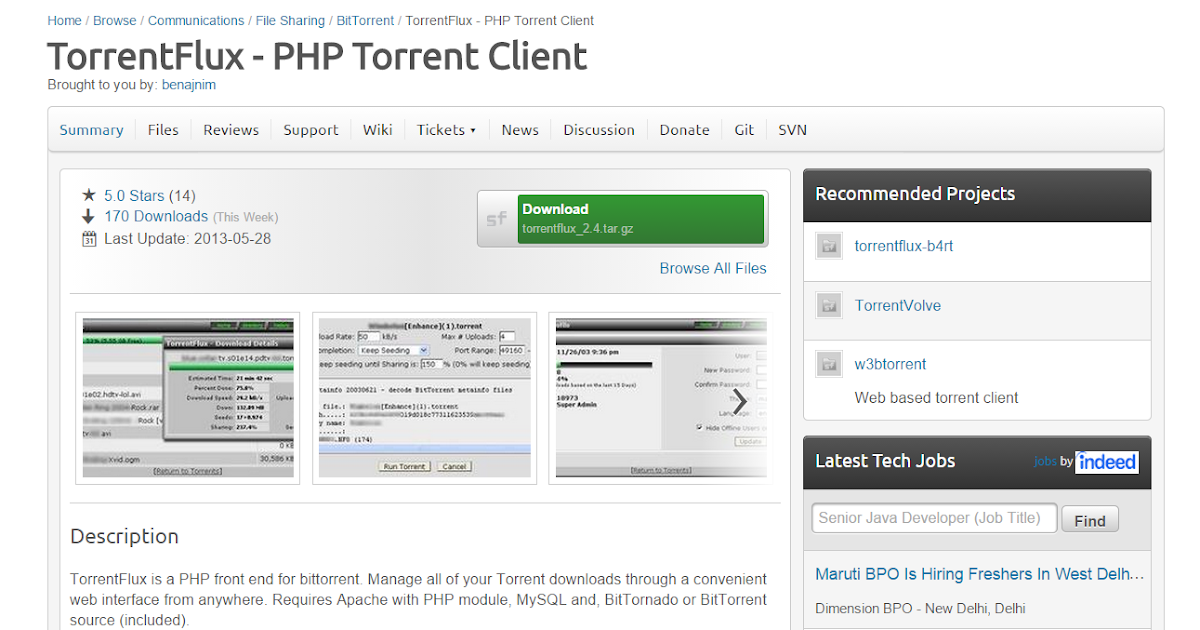Screen dimensions: 1200x630
Task: Switch to the Files tab
Action: click(x=163, y=130)
